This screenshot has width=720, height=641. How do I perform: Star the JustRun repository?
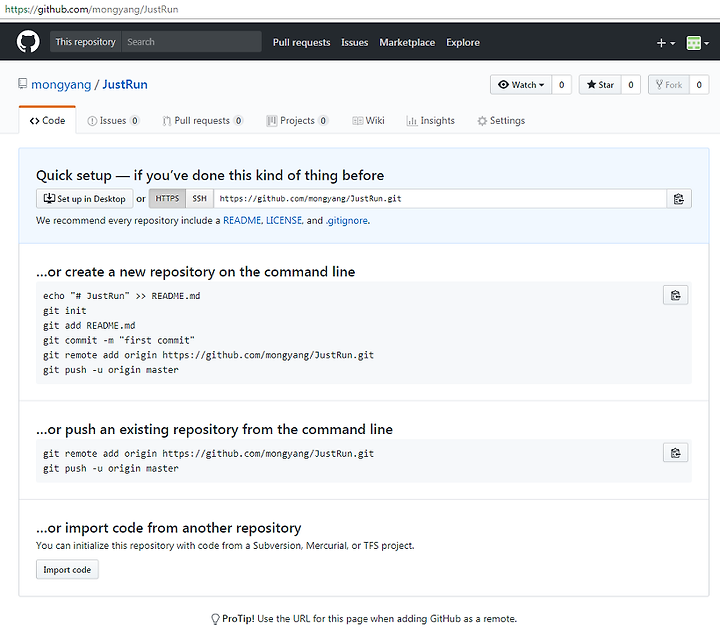(600, 85)
